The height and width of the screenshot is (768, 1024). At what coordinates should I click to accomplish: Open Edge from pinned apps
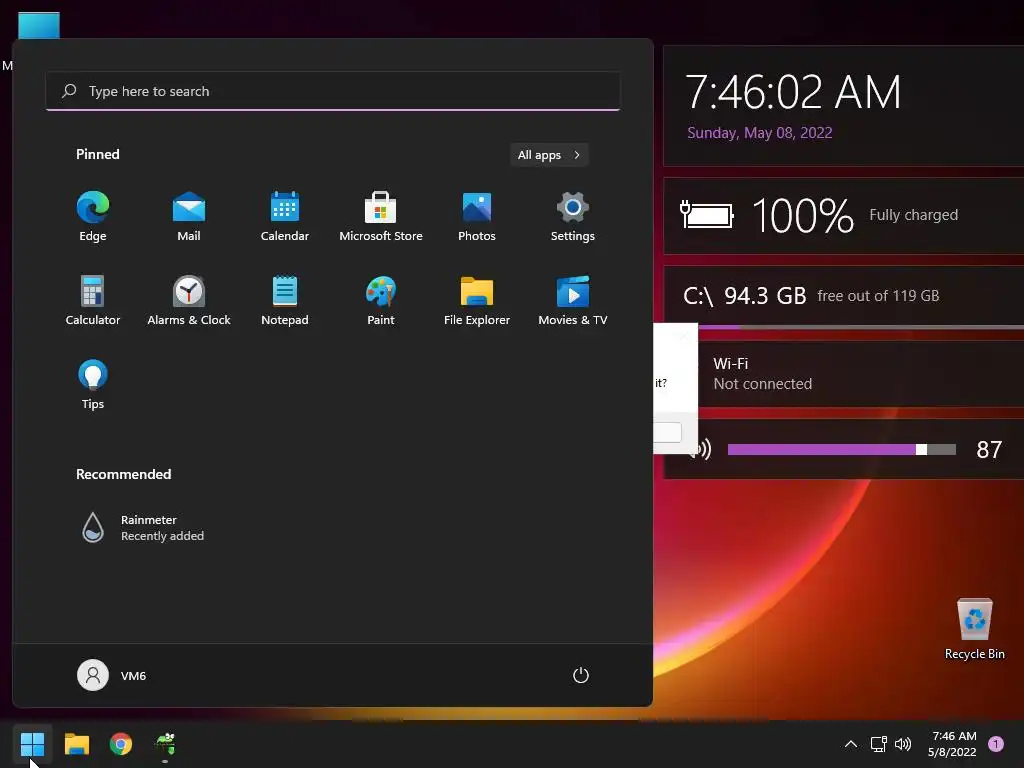coord(93,216)
